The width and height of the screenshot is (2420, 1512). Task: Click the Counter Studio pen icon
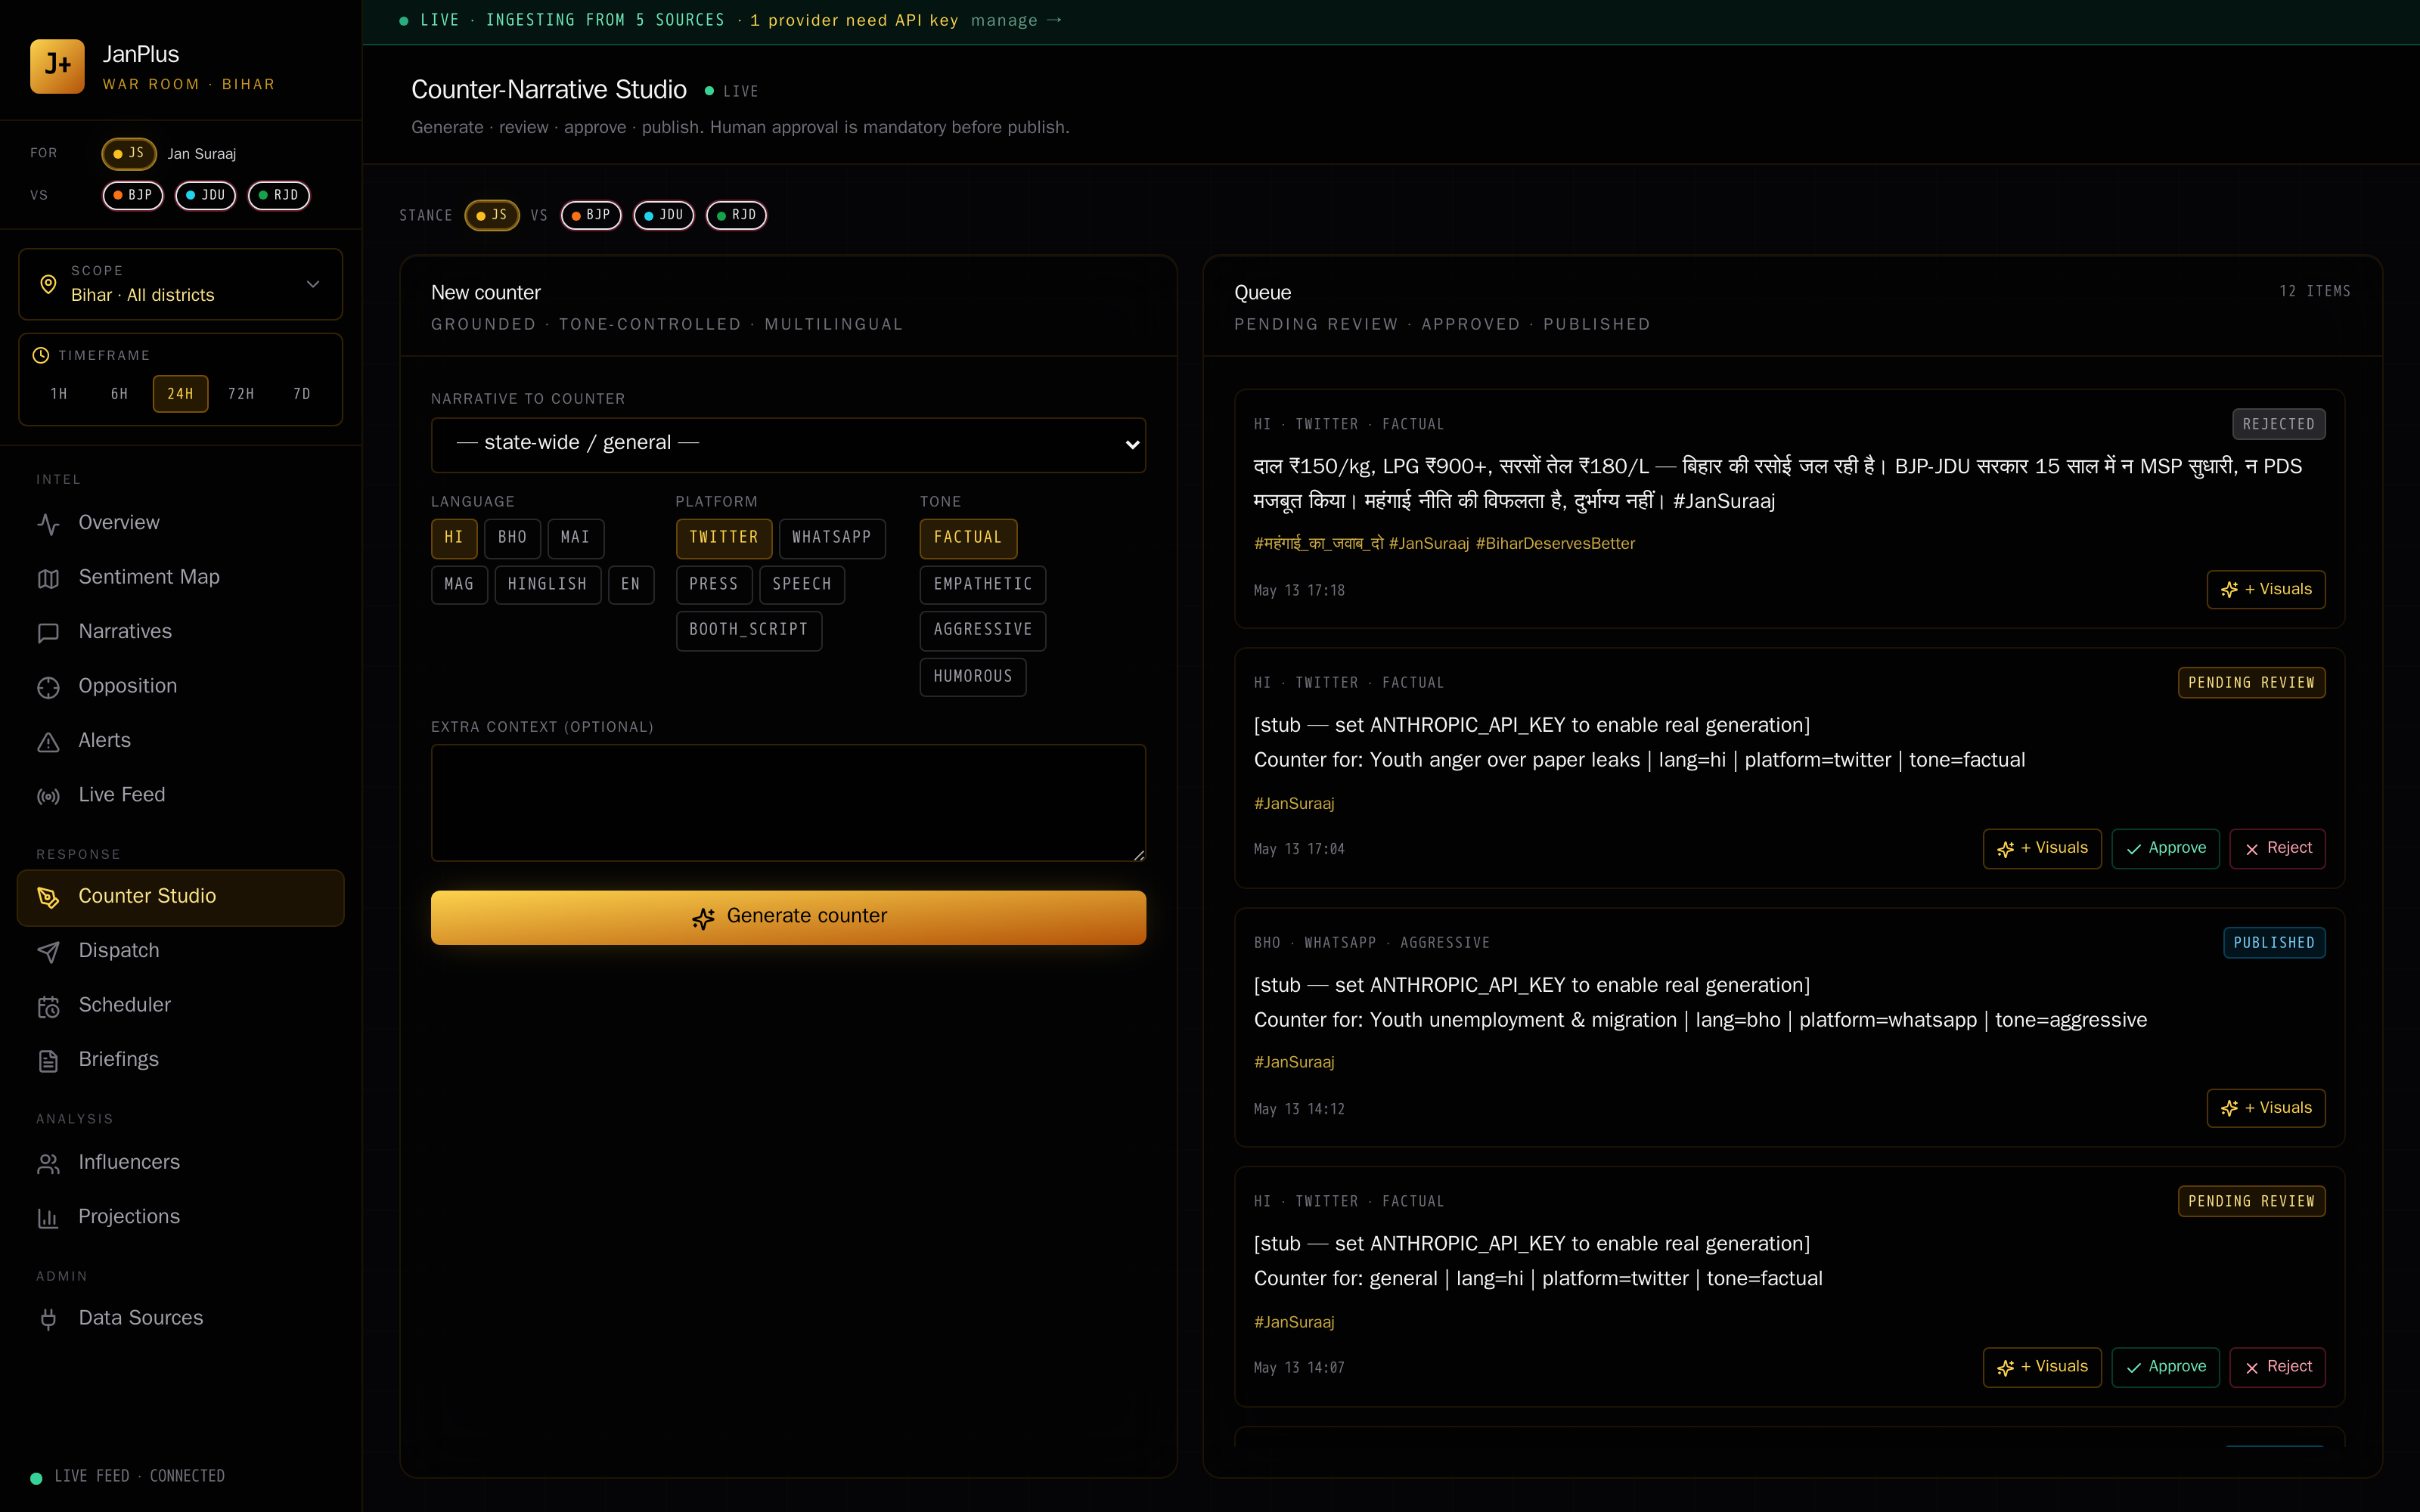tap(48, 897)
